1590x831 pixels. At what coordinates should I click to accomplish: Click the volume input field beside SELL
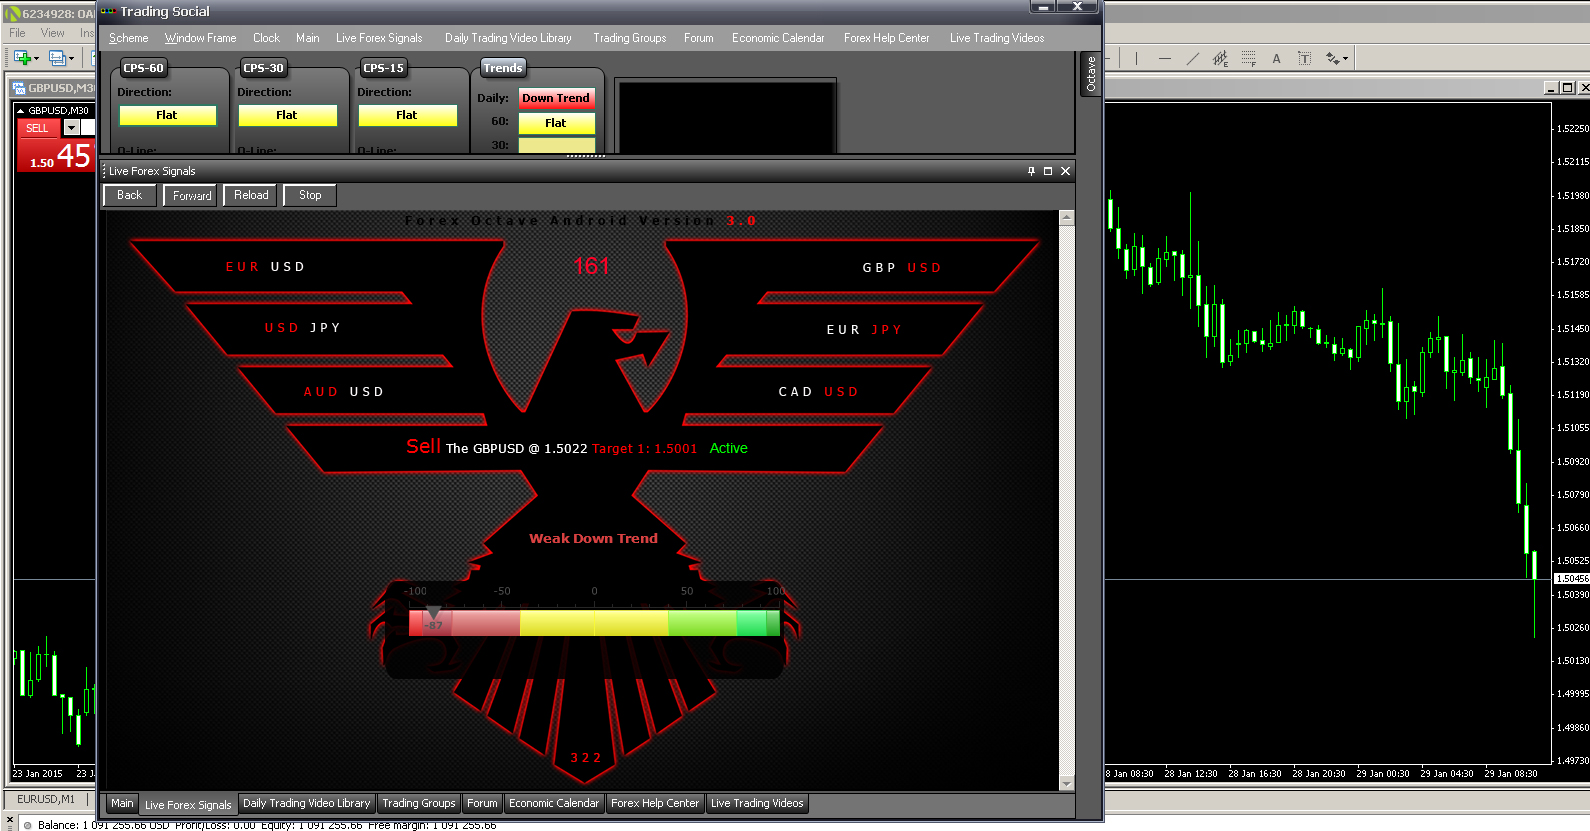tap(88, 128)
